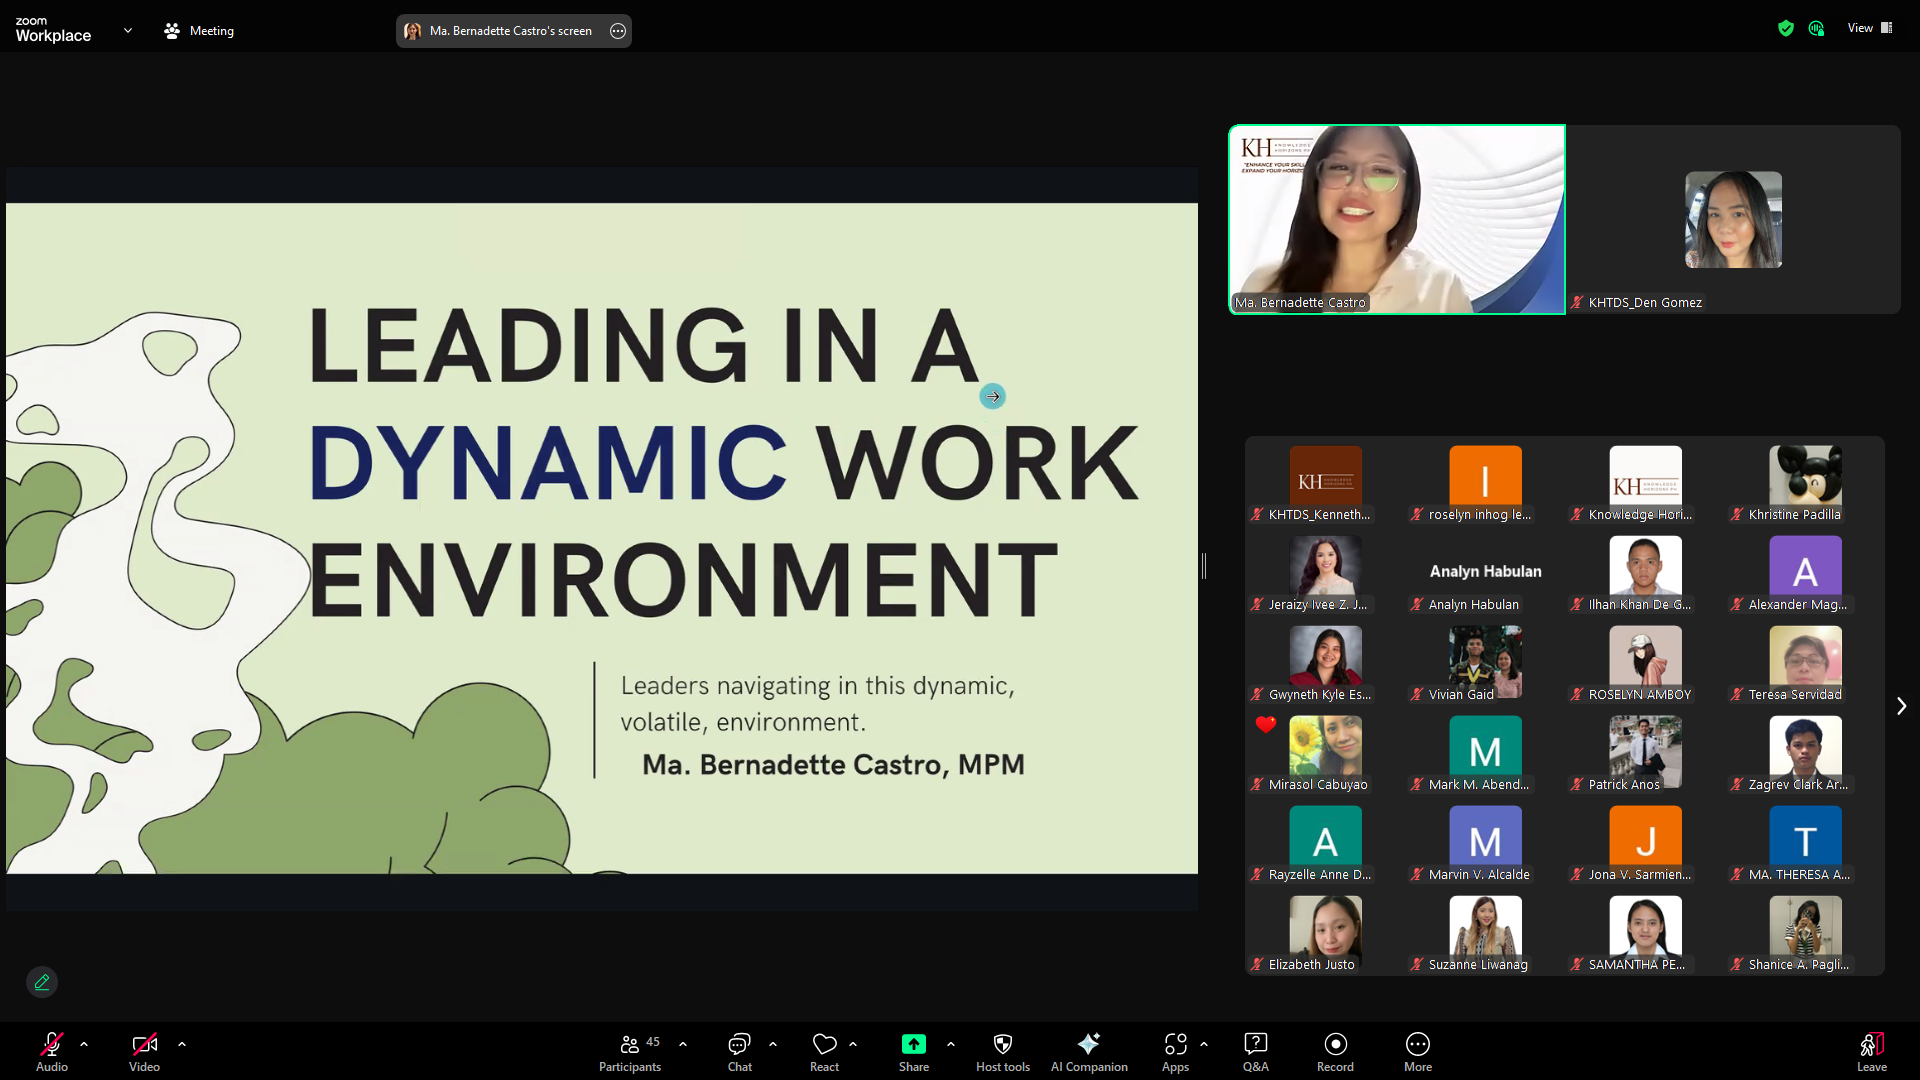1920x1080 pixels.
Task: Click the green Share button
Action: 913,1044
